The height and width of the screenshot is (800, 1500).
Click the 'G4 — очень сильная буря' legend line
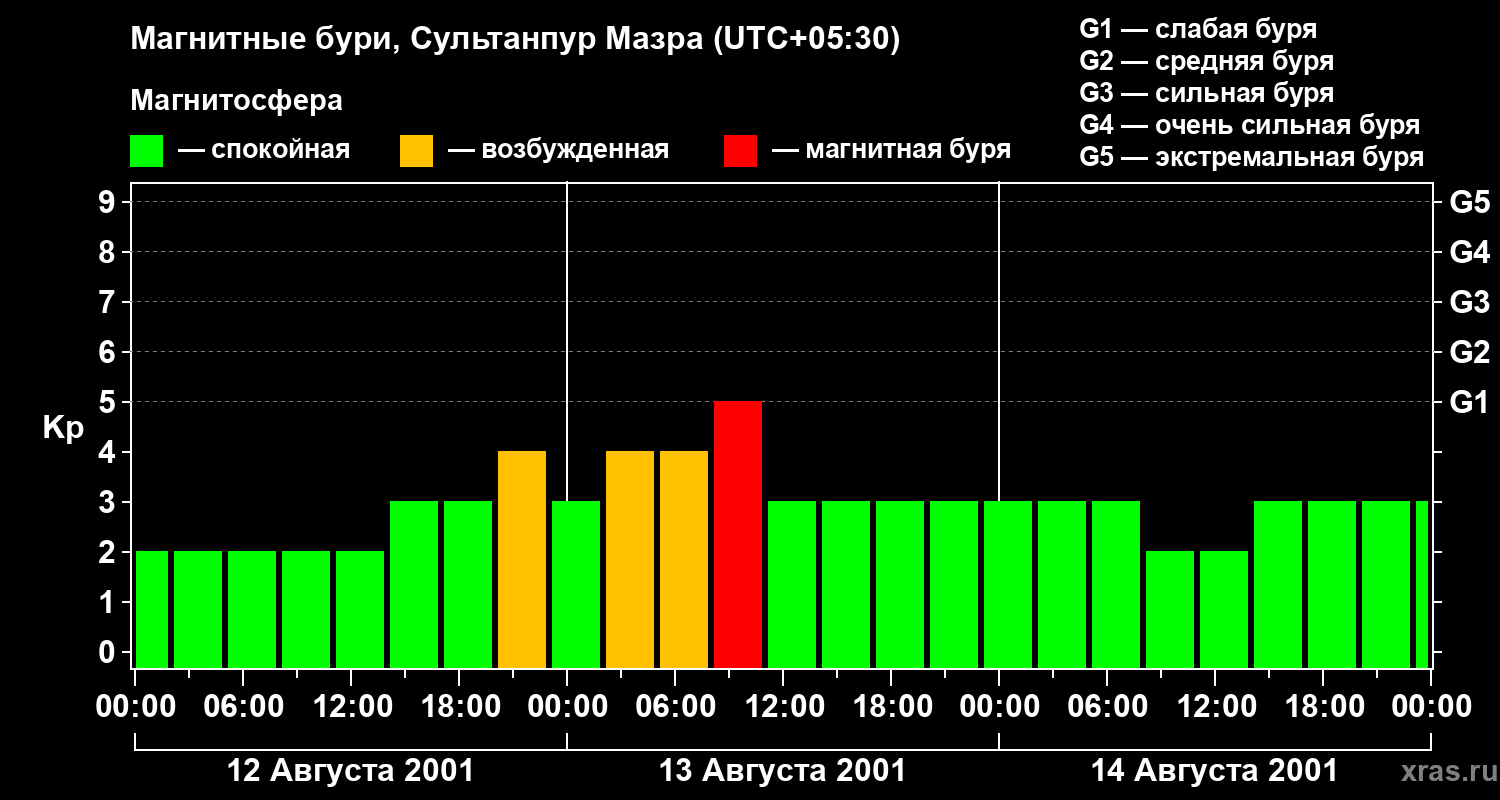pyautogui.click(x=1249, y=125)
